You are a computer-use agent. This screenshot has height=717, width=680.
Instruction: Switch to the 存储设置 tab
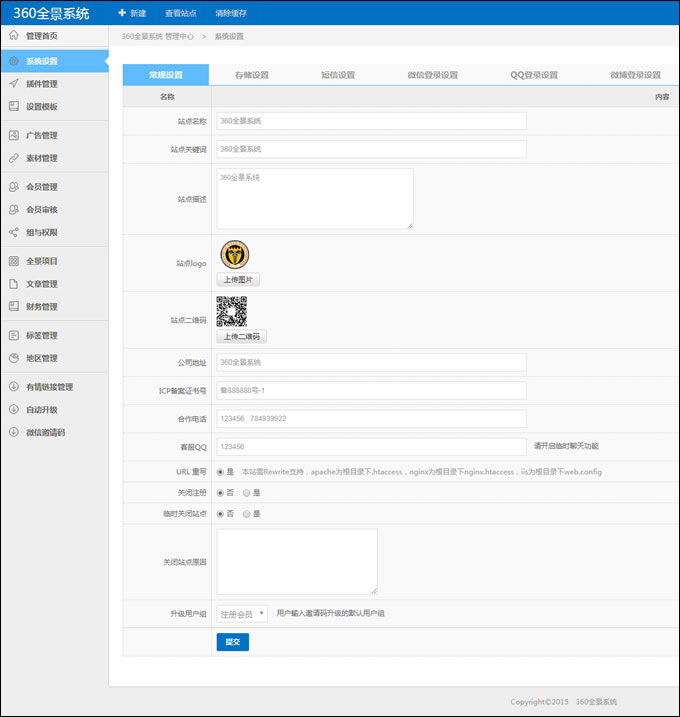pos(252,75)
